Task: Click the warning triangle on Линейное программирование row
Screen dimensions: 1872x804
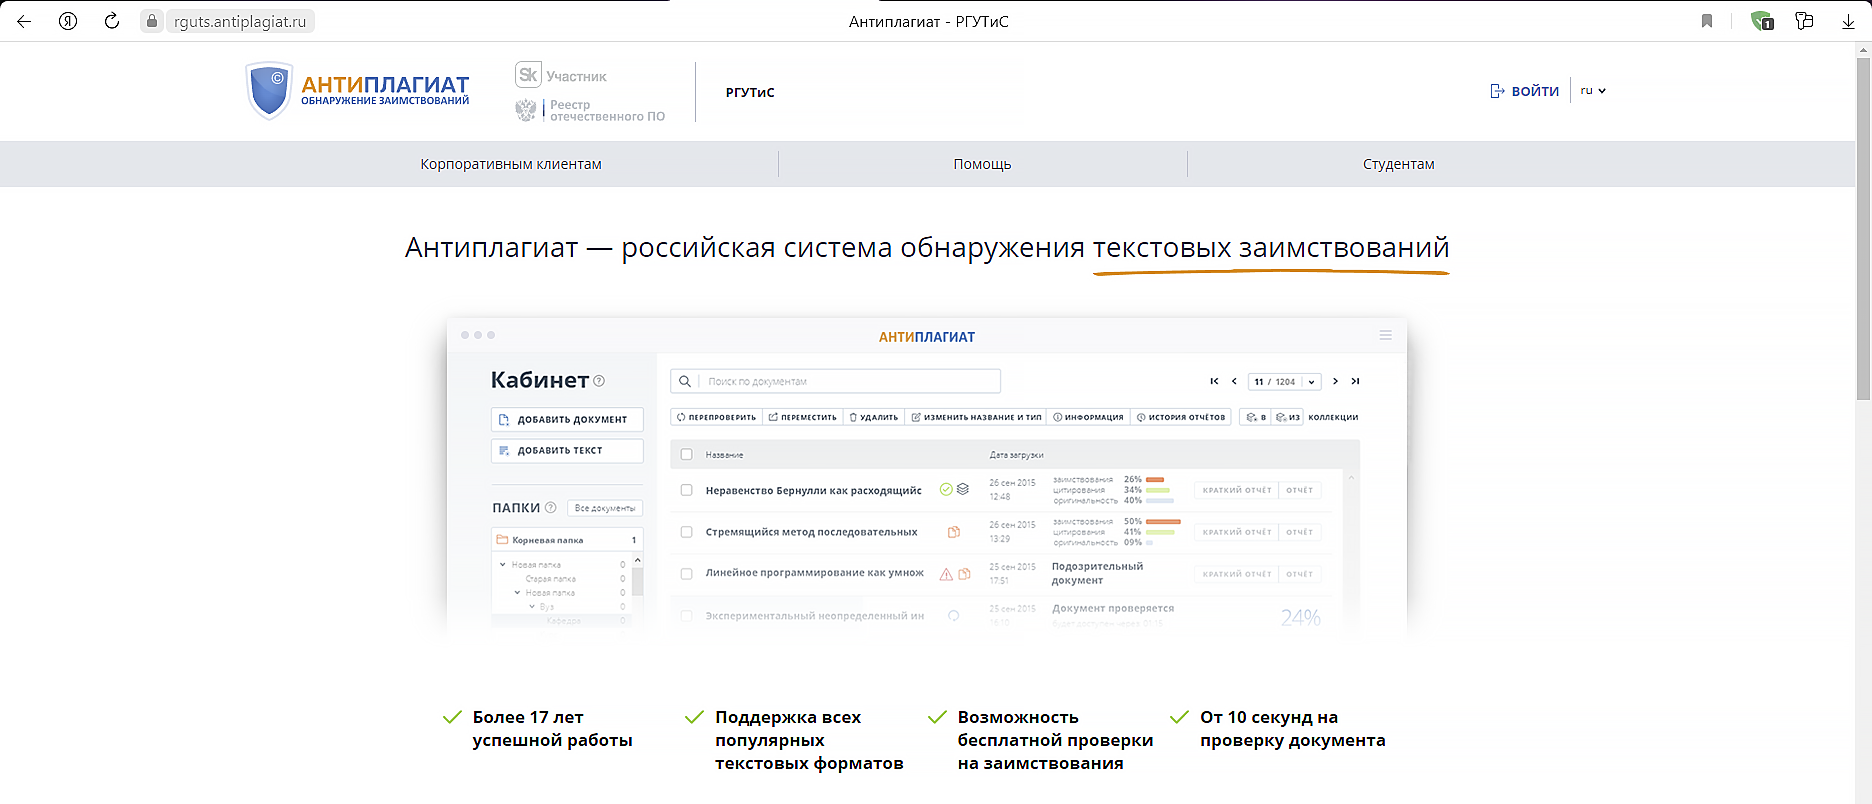Action: (946, 574)
